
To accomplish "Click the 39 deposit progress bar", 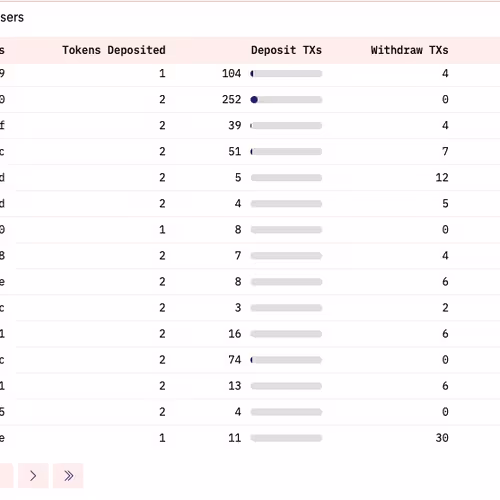I will (286, 126).
